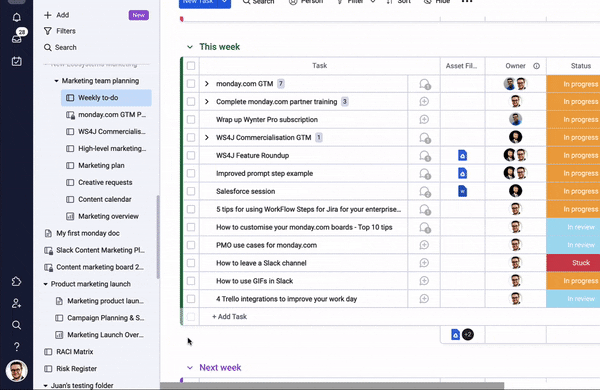The image size is (600, 390).
Task: Change Stuck status of Slack channel task
Action: click(x=573, y=263)
